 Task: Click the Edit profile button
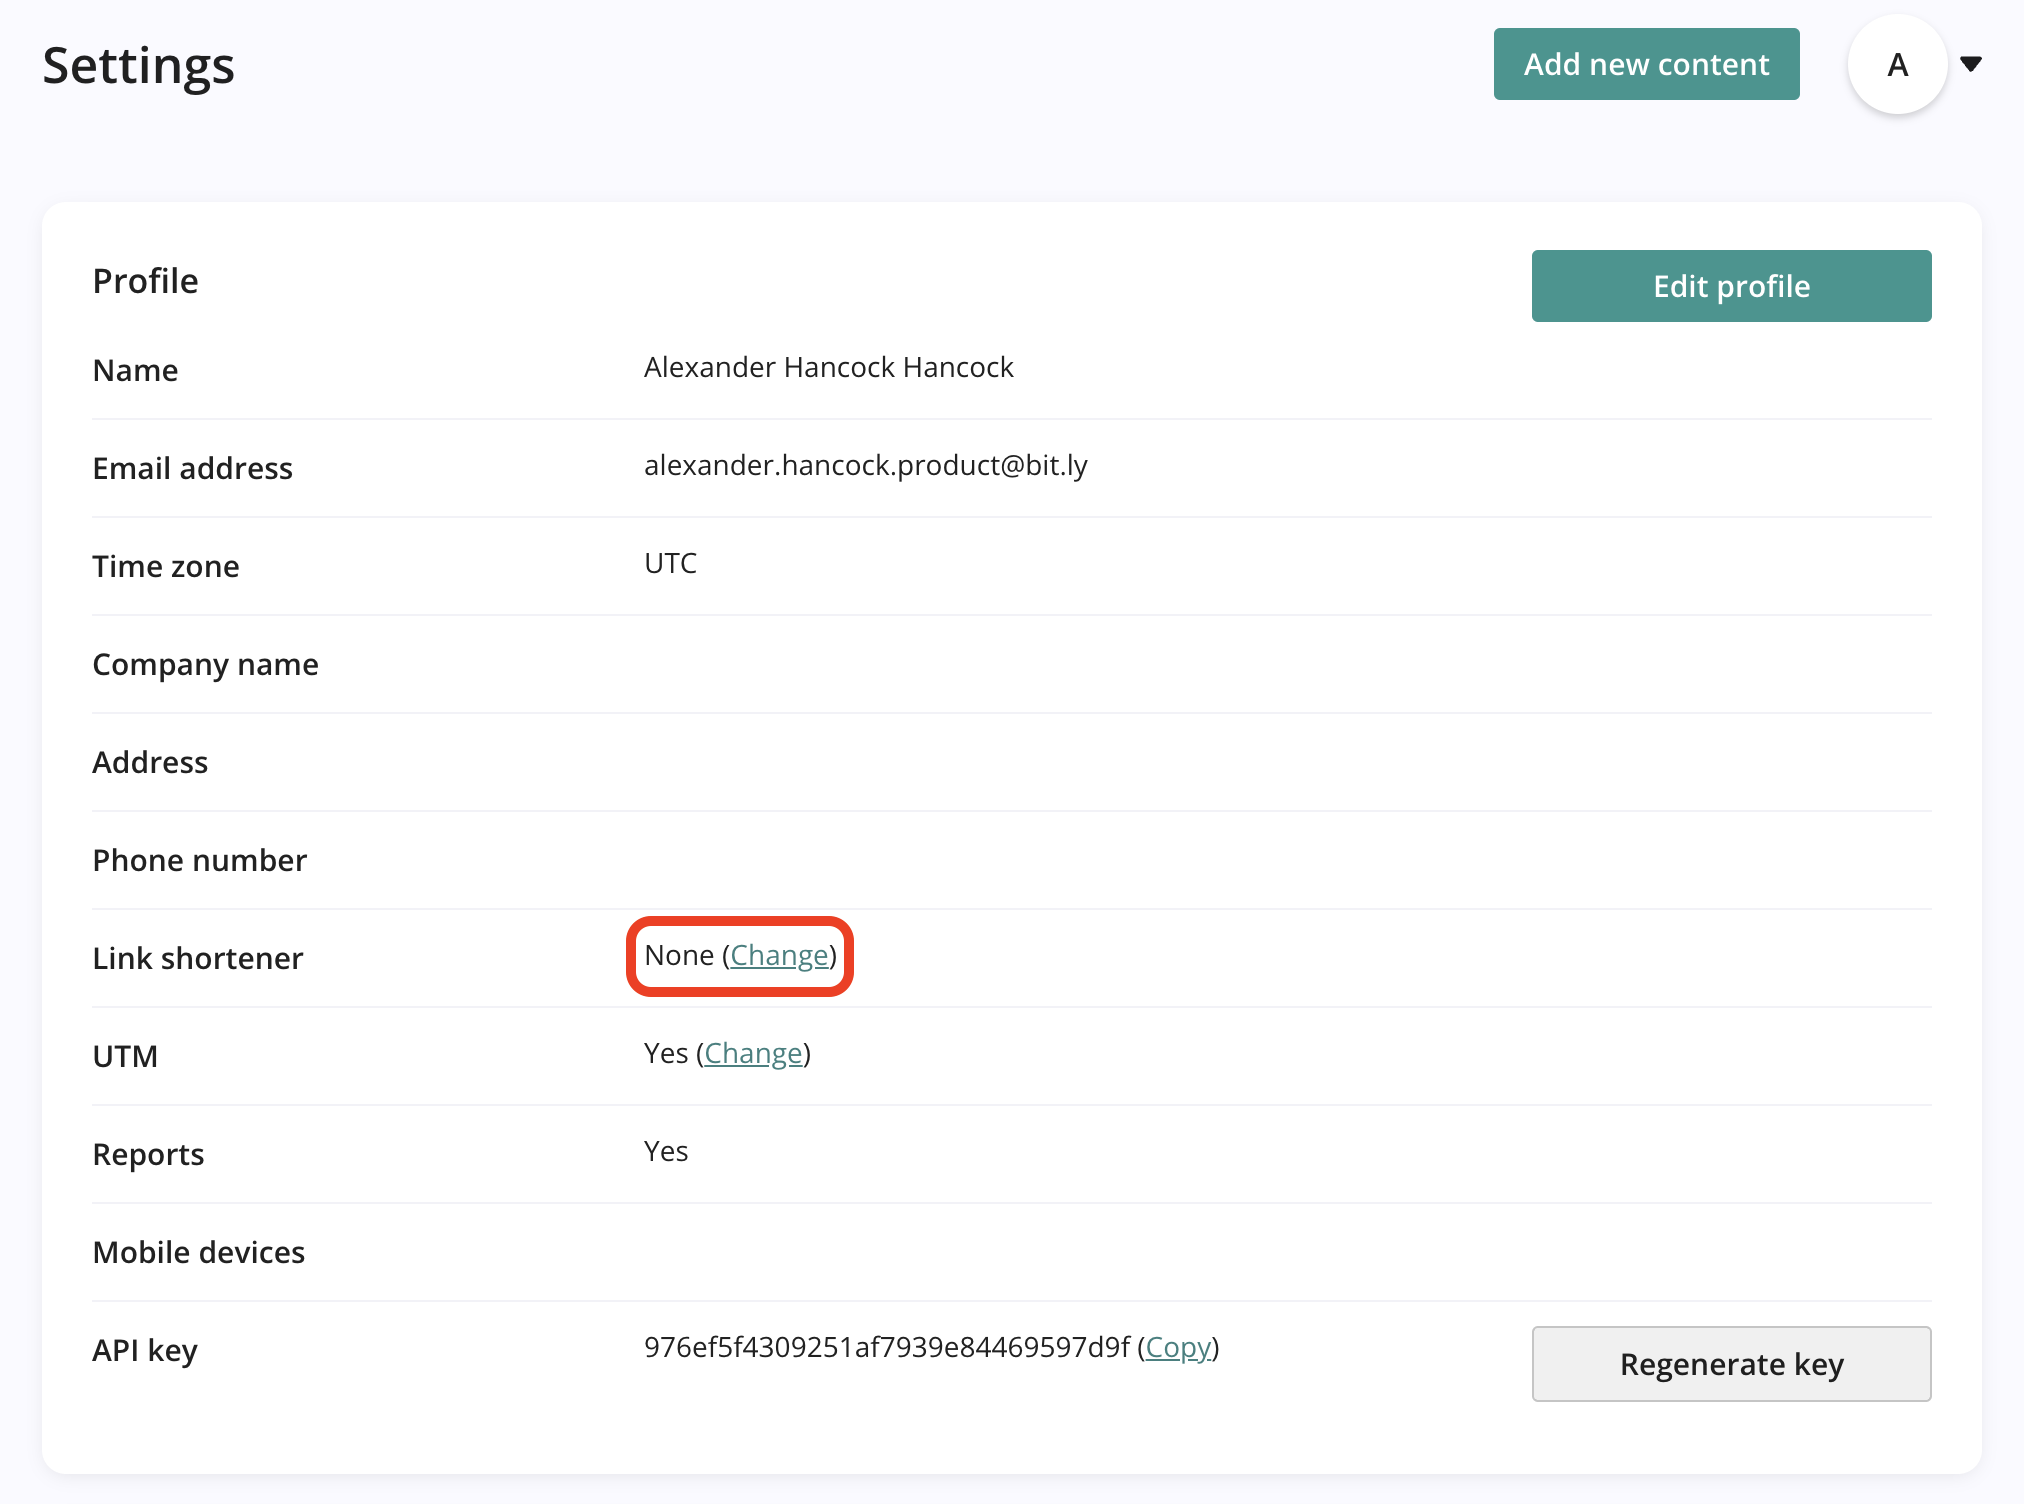point(1731,286)
